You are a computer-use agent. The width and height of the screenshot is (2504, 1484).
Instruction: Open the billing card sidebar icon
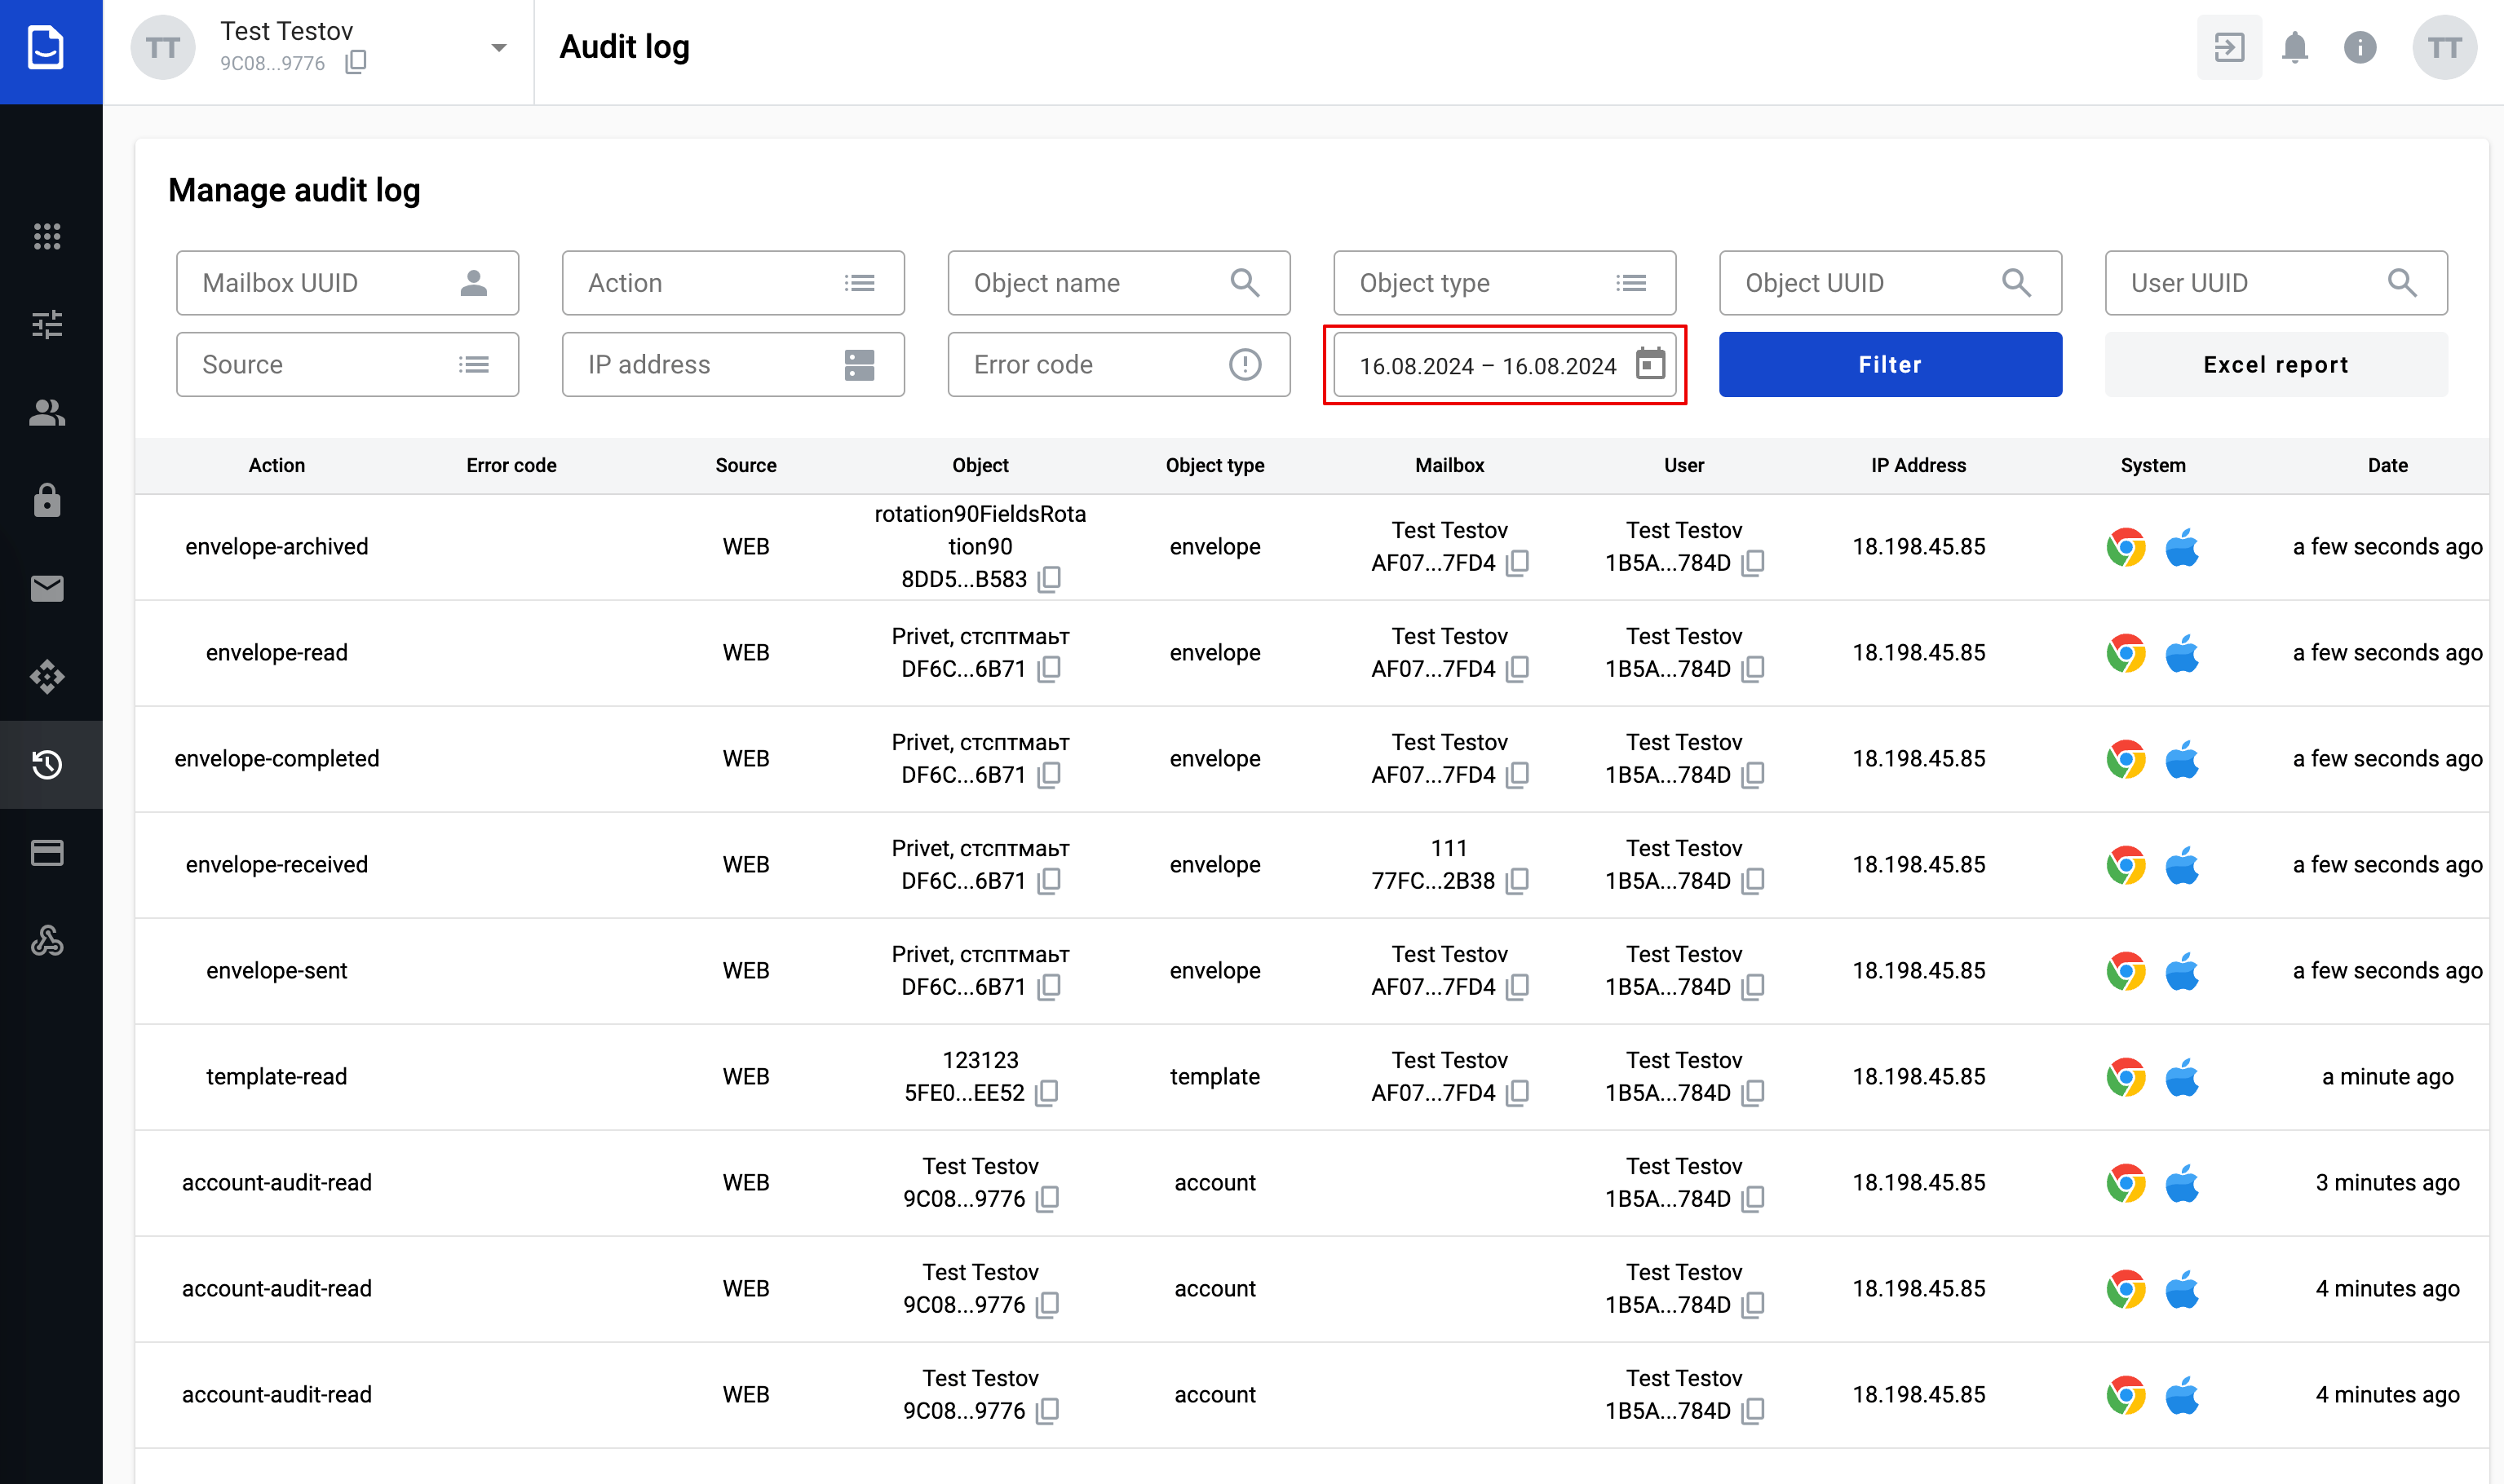coord(47,852)
